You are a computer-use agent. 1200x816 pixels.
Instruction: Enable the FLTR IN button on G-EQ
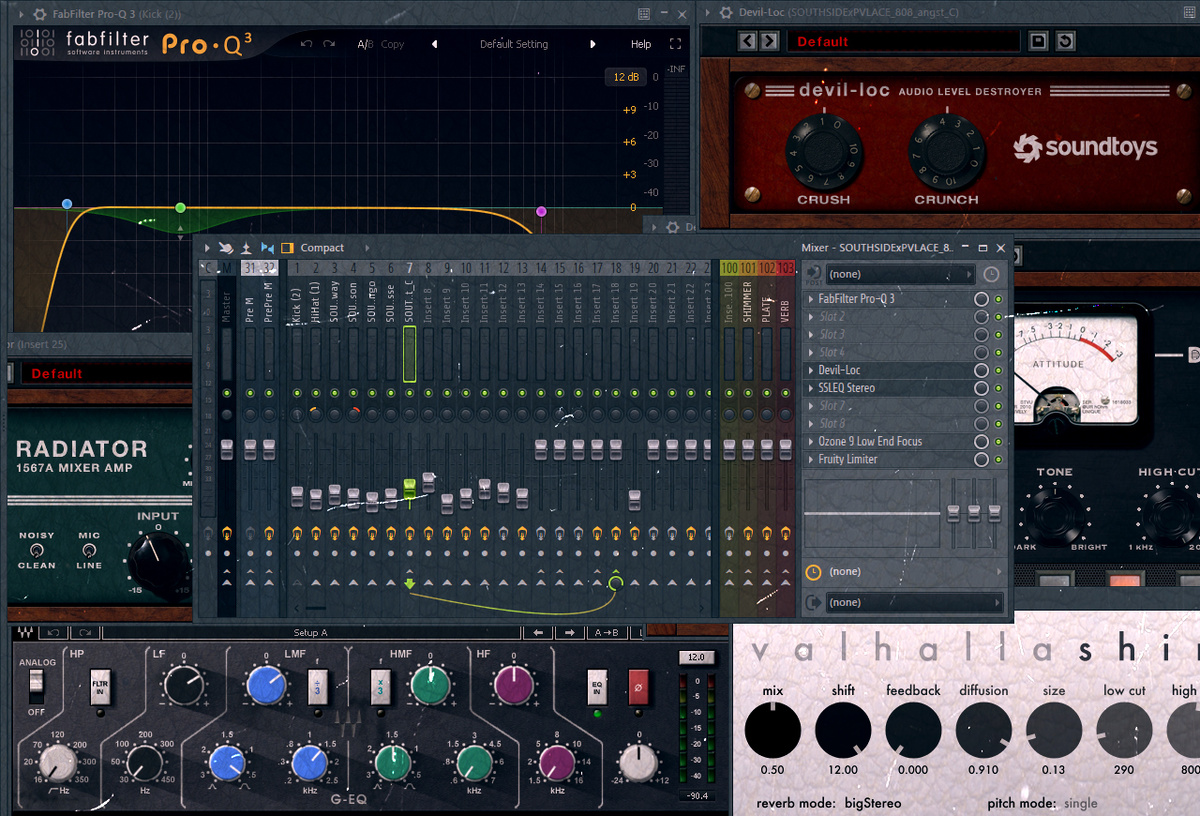pyautogui.click(x=99, y=688)
